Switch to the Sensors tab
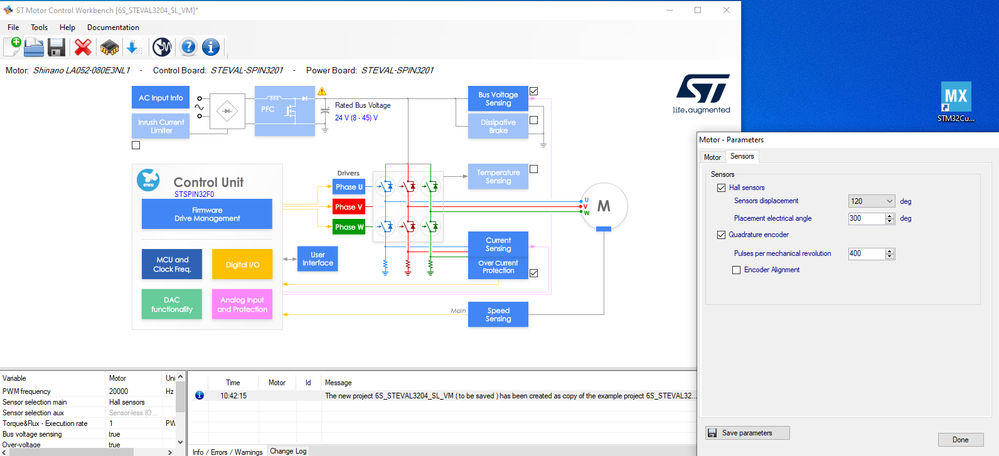The image size is (999, 456). coord(742,156)
